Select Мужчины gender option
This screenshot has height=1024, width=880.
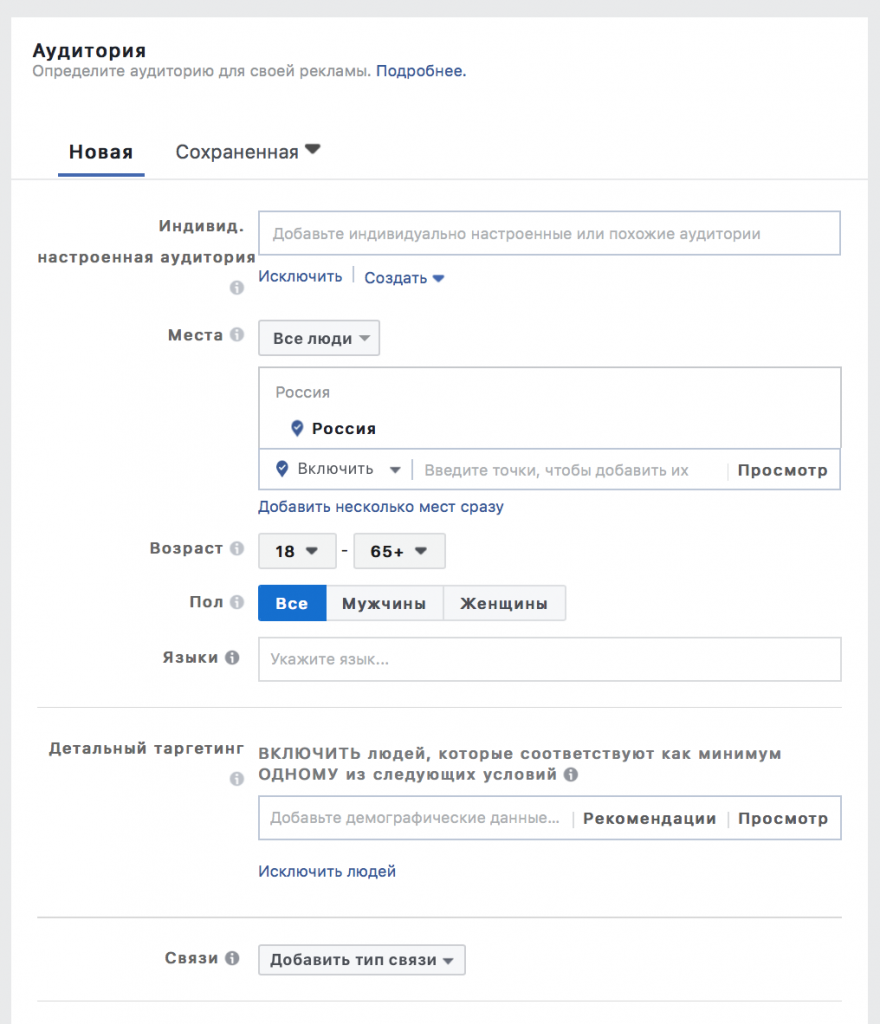click(x=385, y=603)
